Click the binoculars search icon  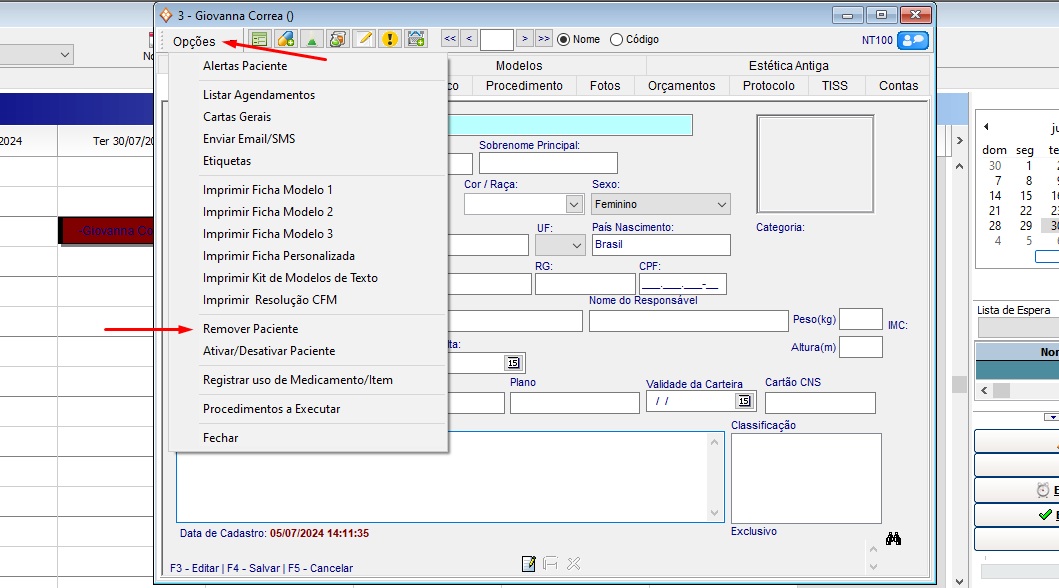click(894, 539)
